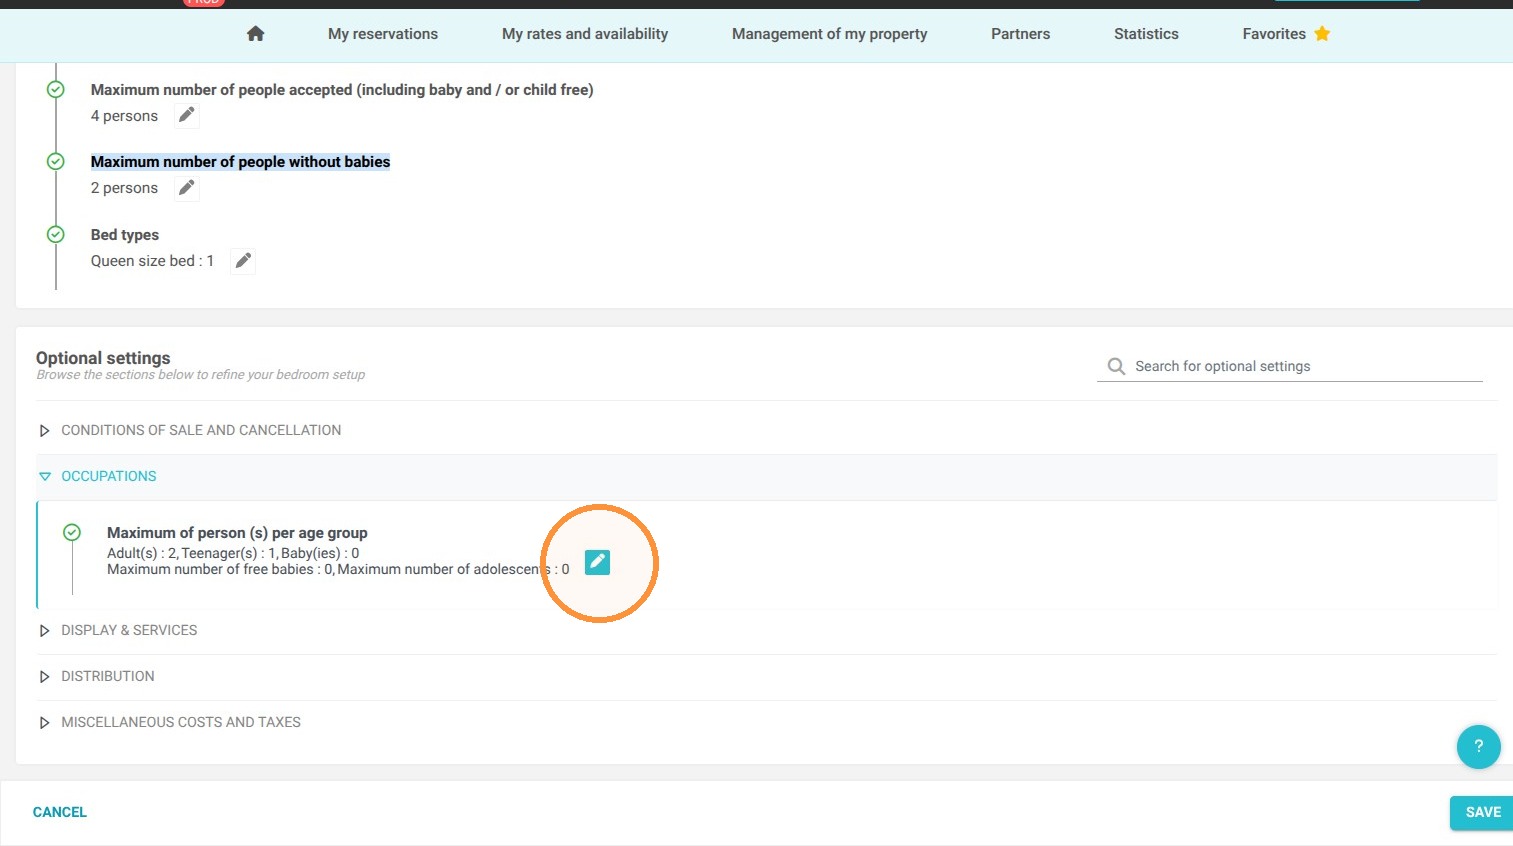
Task: Click 'Maximum number of free babies' line
Action: point(338,569)
